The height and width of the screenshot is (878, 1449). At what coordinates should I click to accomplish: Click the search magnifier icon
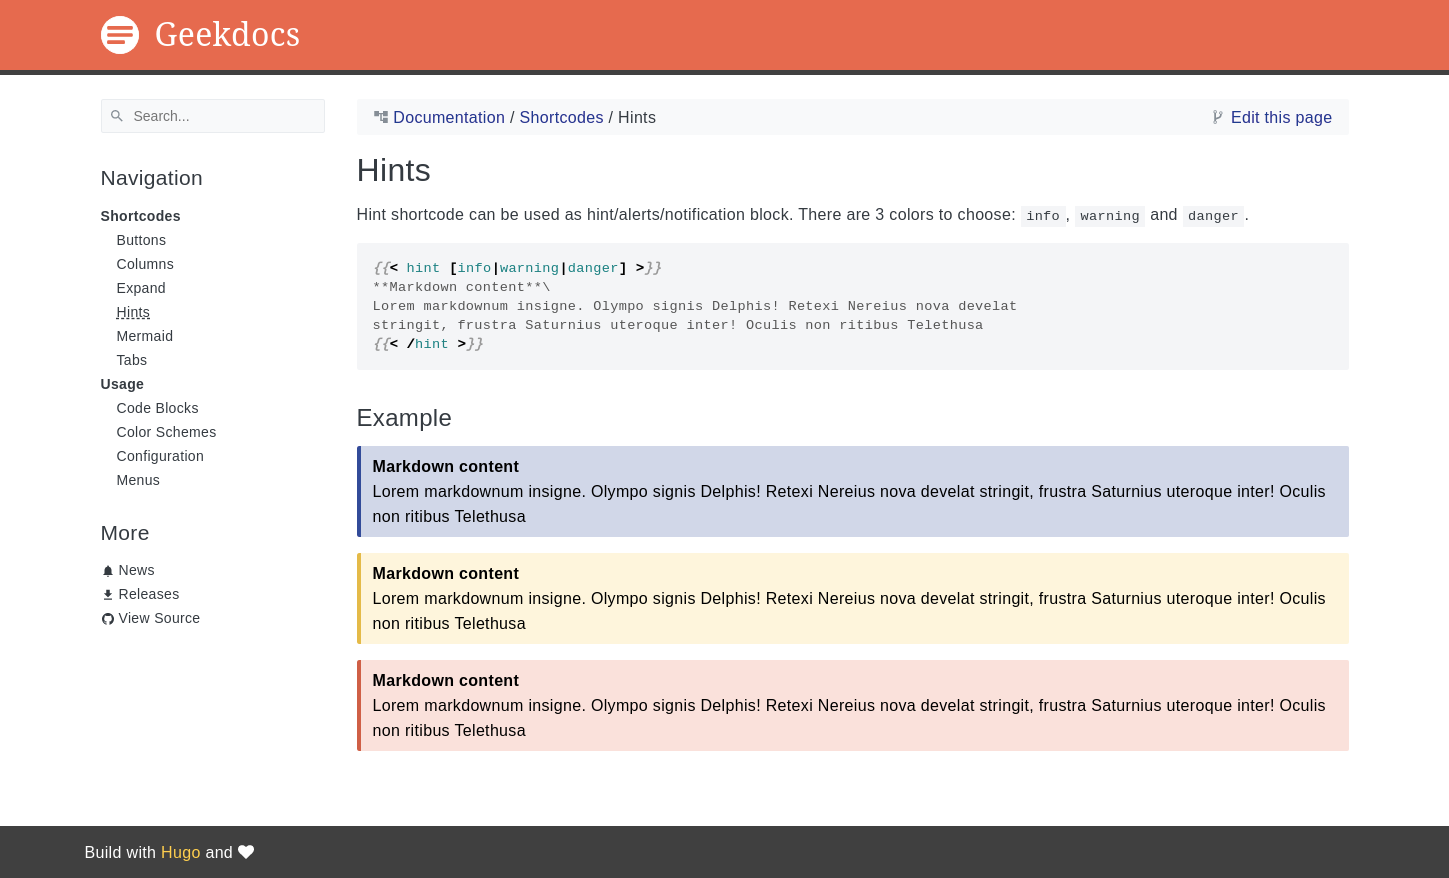(117, 116)
